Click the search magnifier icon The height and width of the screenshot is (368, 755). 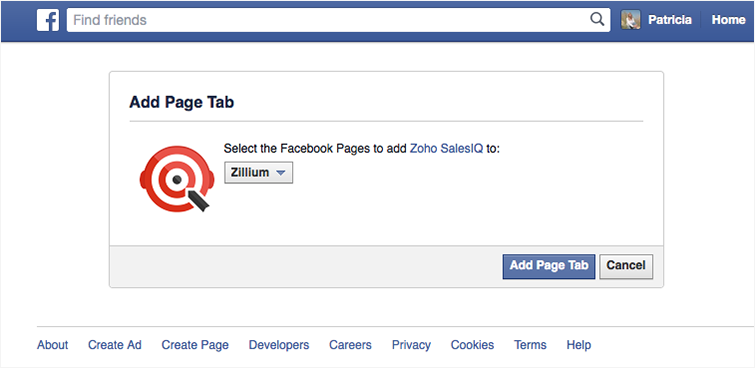(597, 20)
